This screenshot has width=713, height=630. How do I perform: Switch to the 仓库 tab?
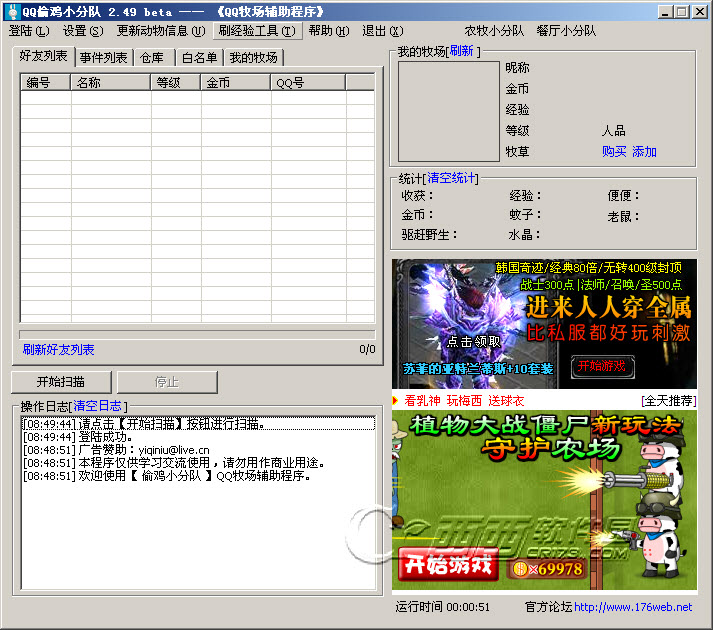tap(152, 58)
